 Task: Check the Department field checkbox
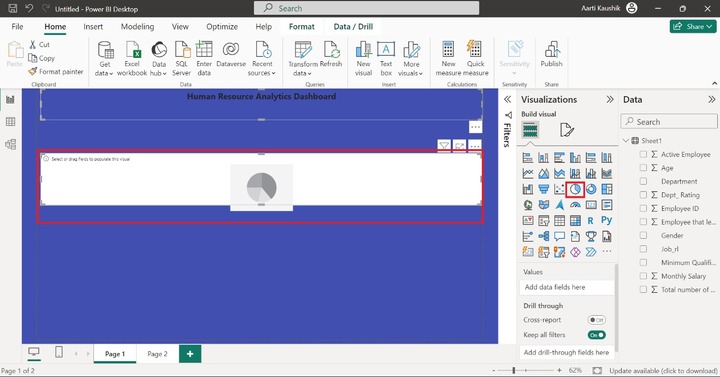tap(643, 181)
